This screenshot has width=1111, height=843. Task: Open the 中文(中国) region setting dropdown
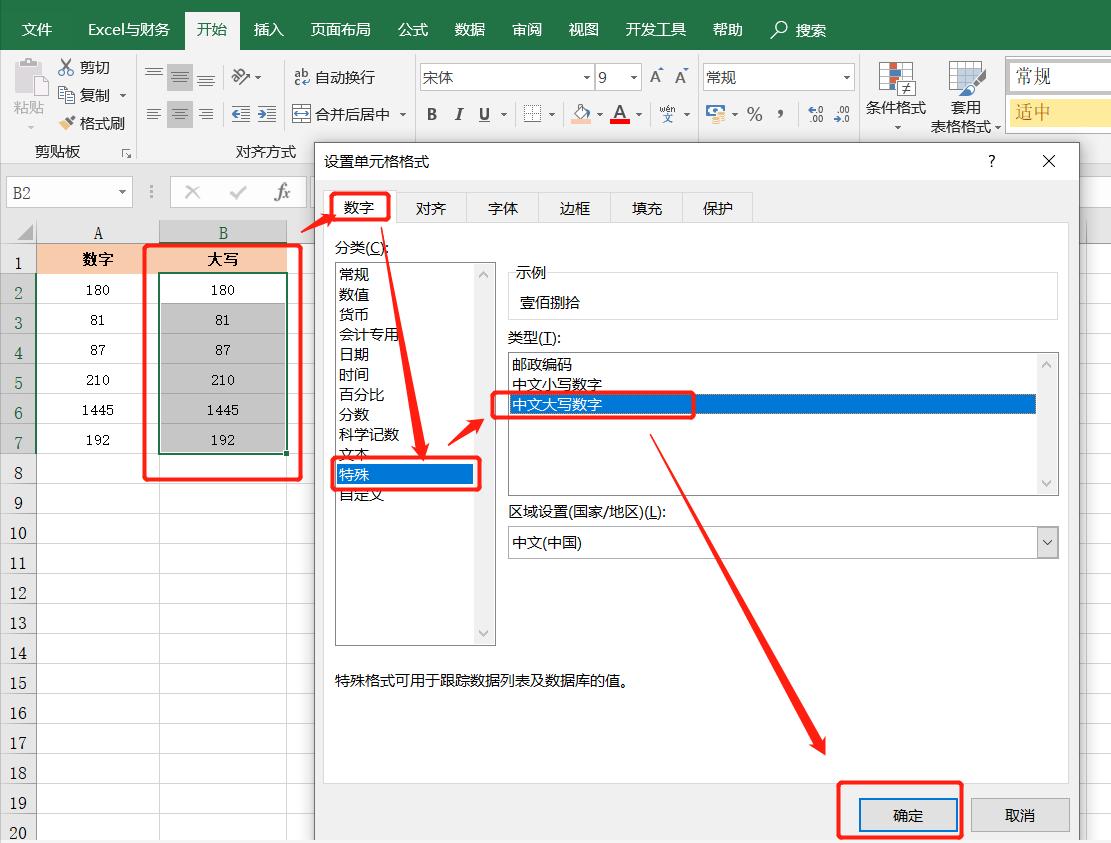[1046, 542]
